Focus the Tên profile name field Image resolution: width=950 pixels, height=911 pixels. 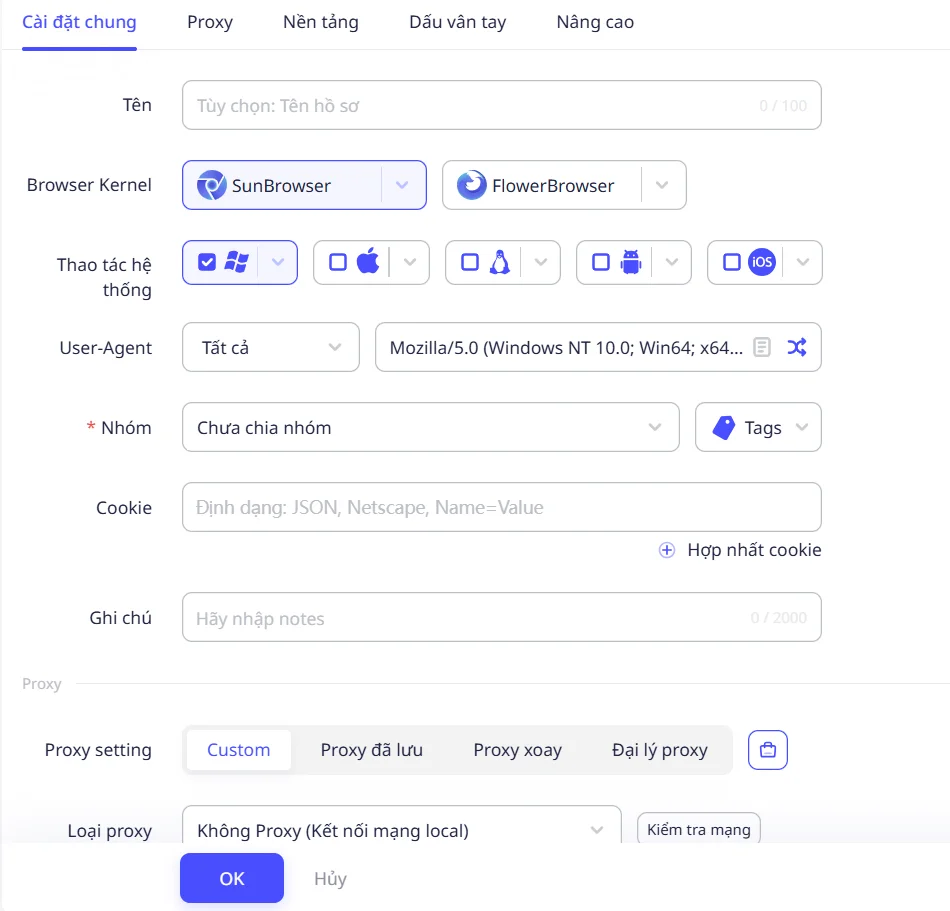(502, 105)
